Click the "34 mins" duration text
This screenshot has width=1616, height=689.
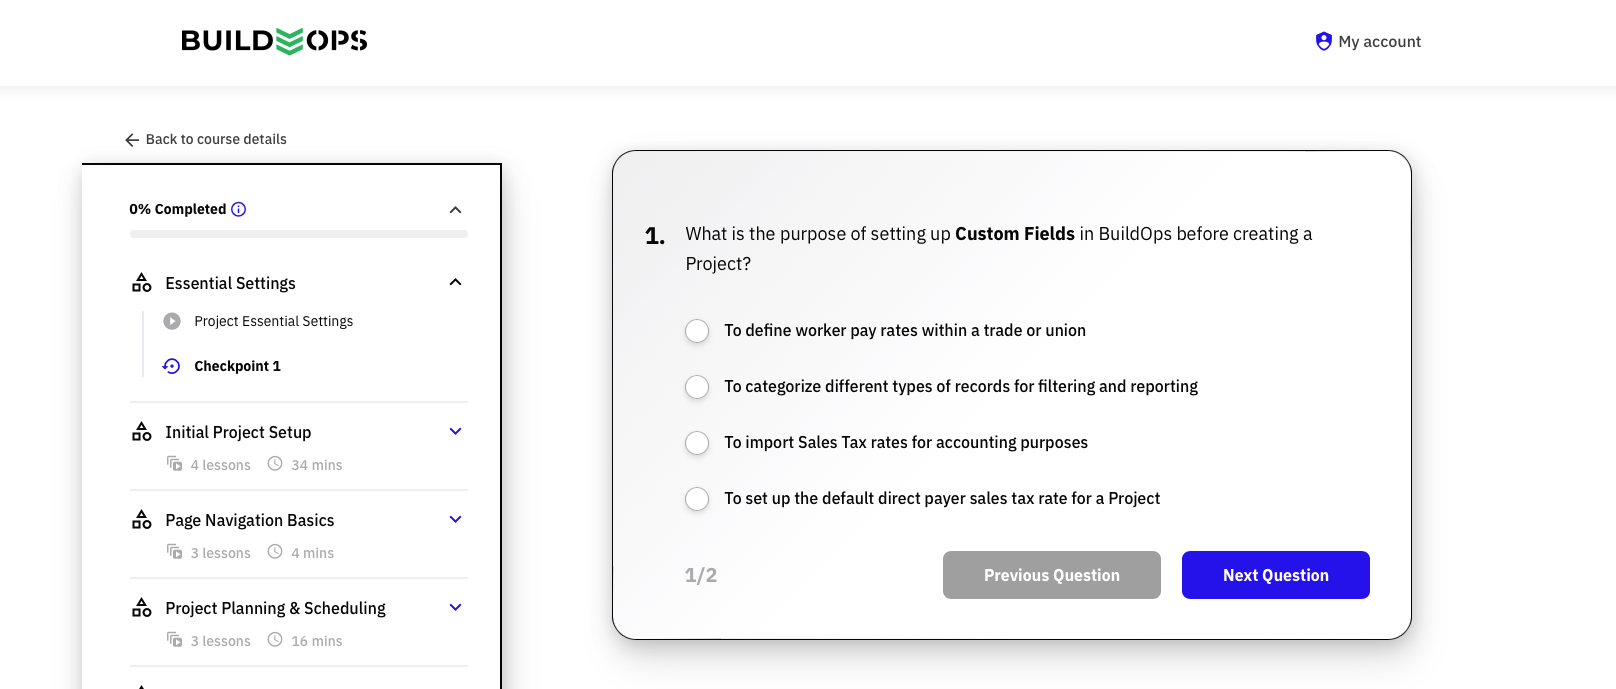[x=317, y=465]
